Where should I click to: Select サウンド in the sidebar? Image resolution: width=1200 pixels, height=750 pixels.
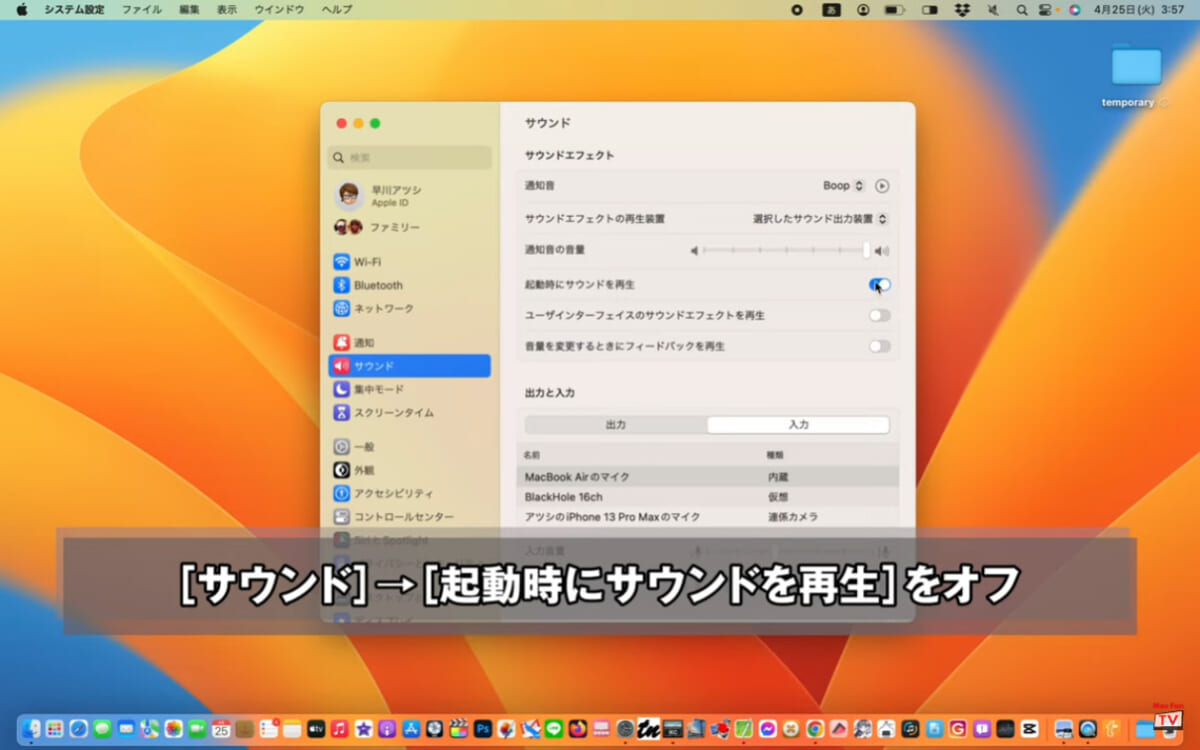pyautogui.click(x=410, y=366)
